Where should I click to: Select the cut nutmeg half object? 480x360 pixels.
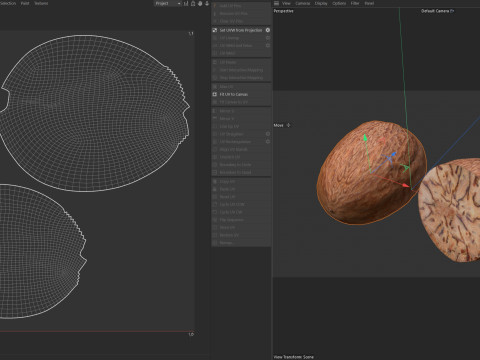pos(450,210)
